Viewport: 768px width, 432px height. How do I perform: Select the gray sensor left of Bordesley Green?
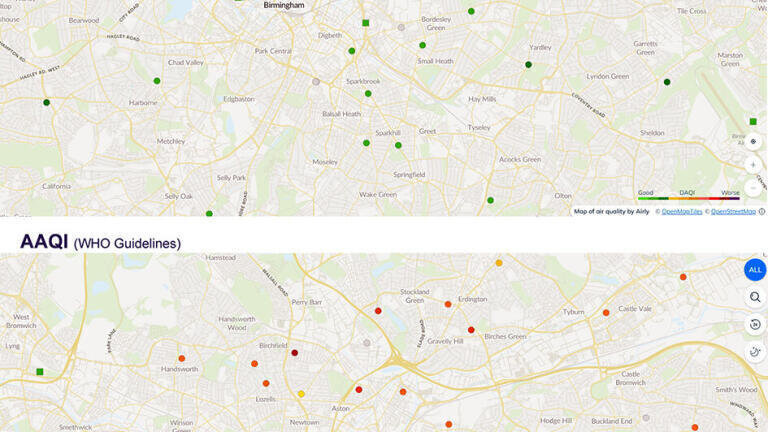[401, 27]
